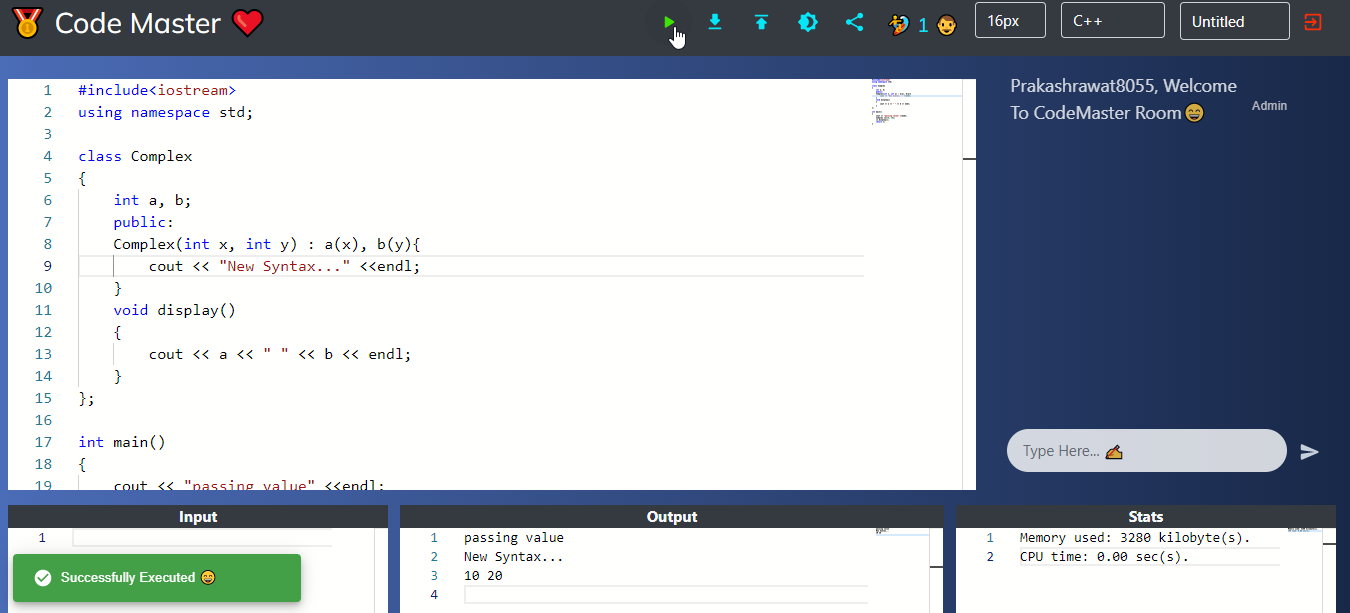The image size is (1350, 613).
Task: Toggle the editor theme icon
Action: pos(808,21)
